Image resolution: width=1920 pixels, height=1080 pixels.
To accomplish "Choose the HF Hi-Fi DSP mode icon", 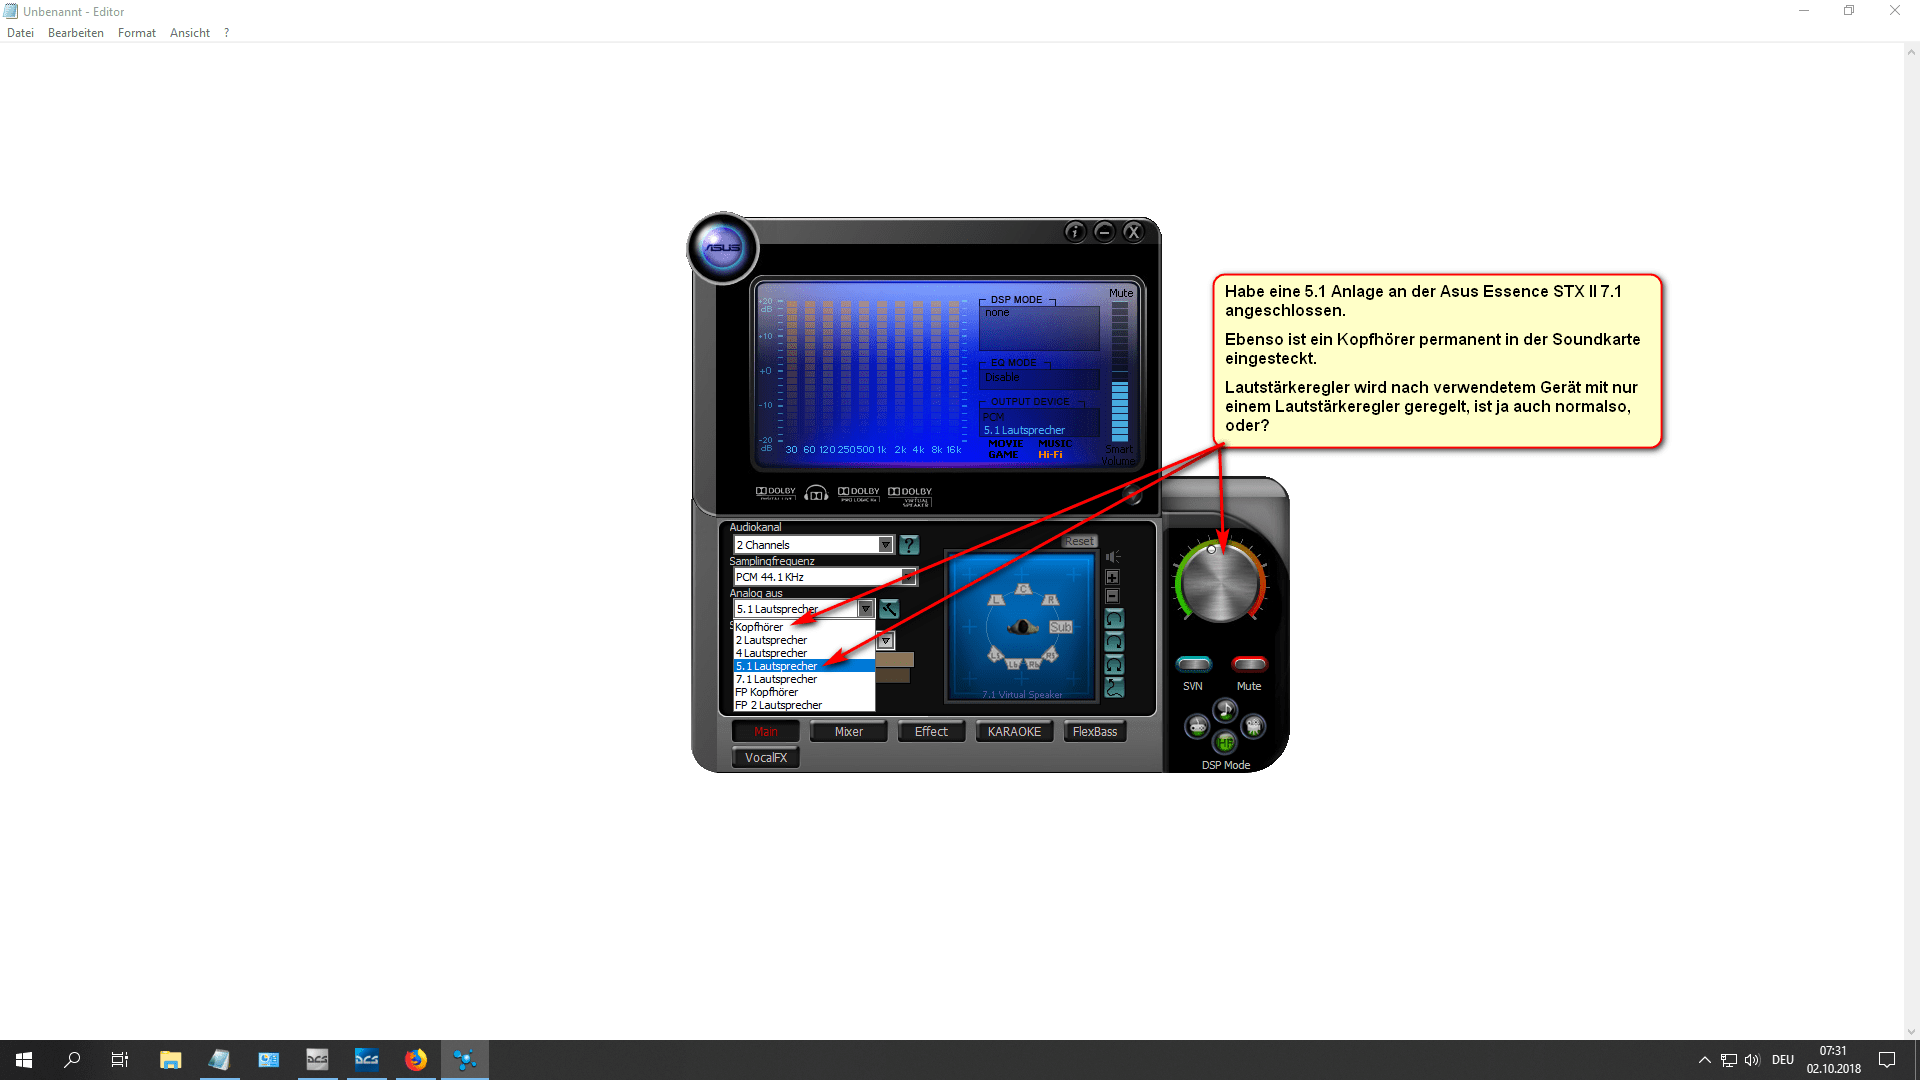I will pos(1225,743).
